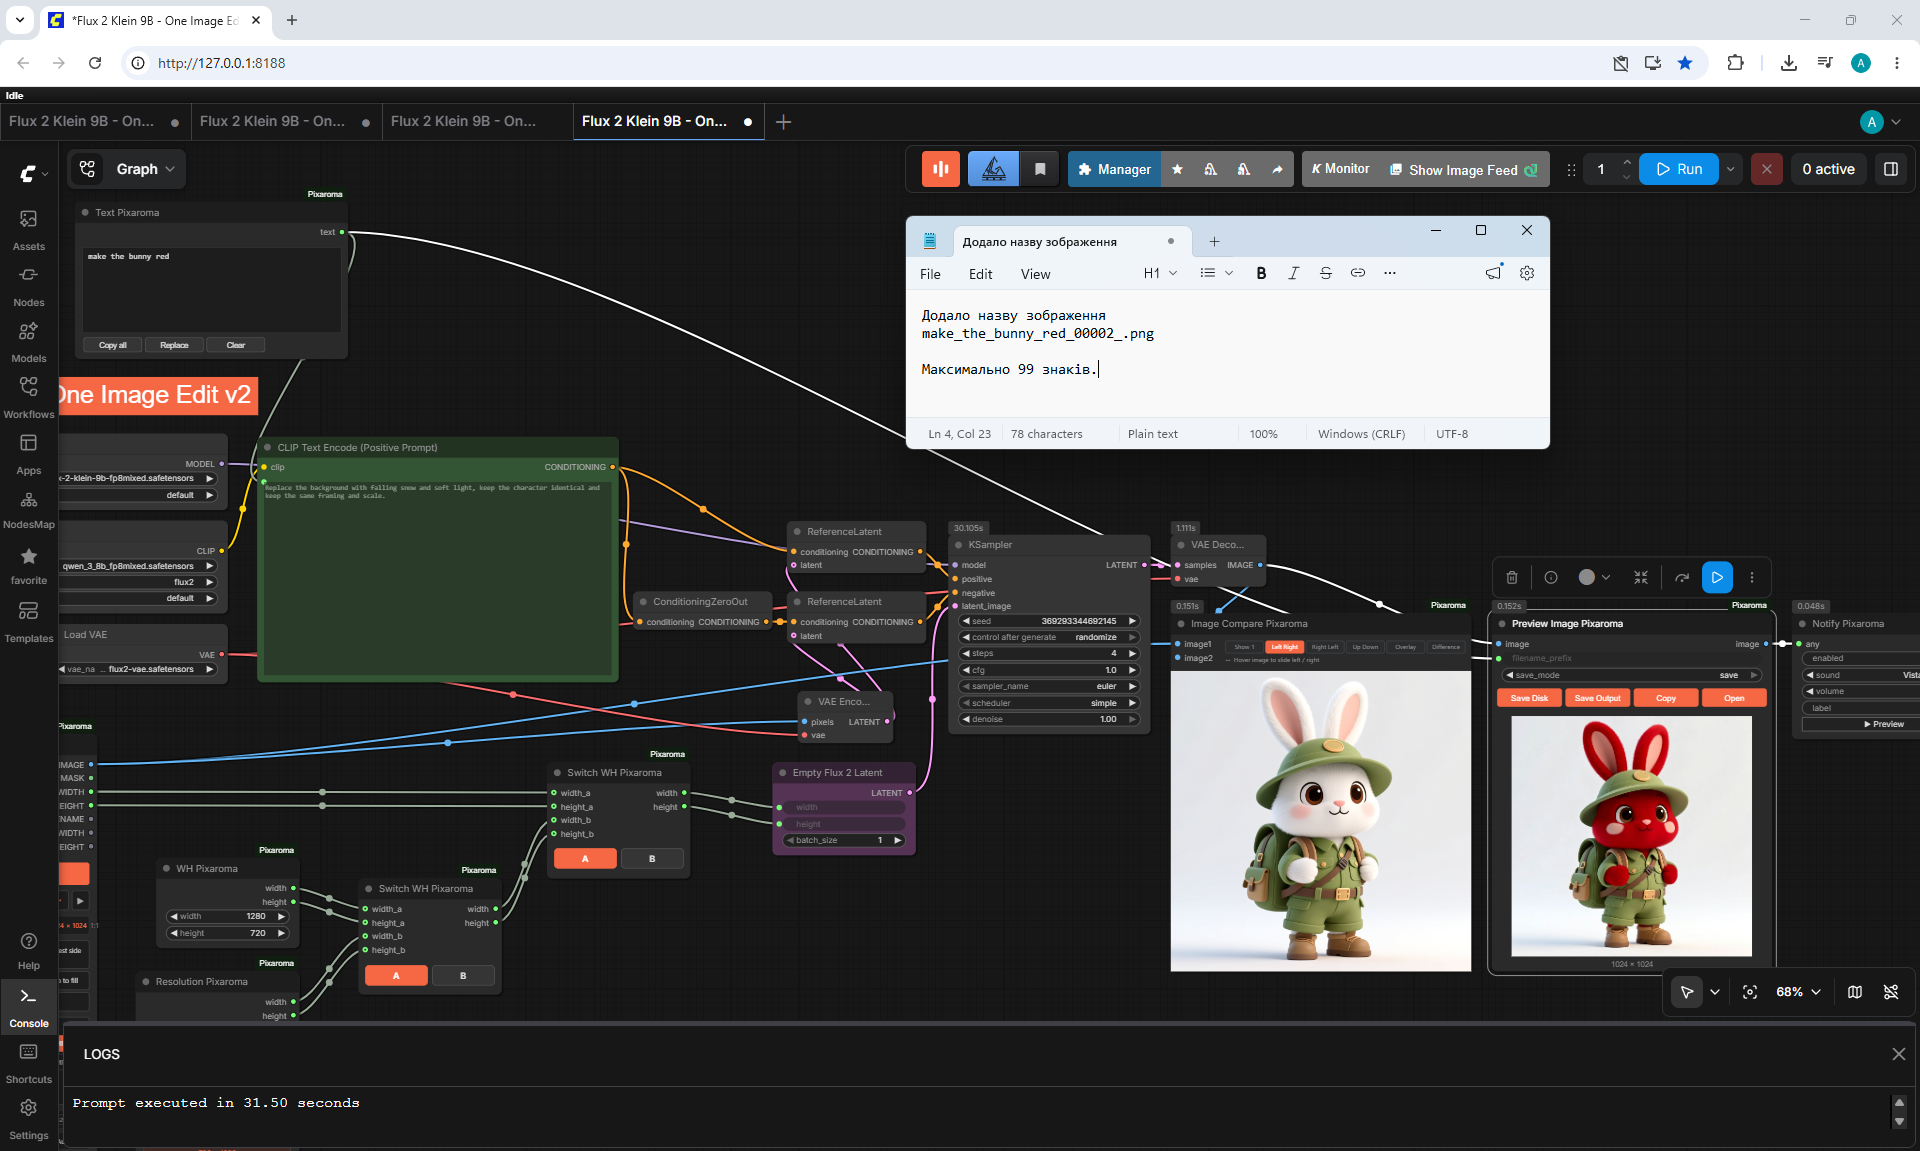Screen dimensions: 1920x1151
Task: Open list style dropdown in Notepad
Action: [x=1216, y=273]
